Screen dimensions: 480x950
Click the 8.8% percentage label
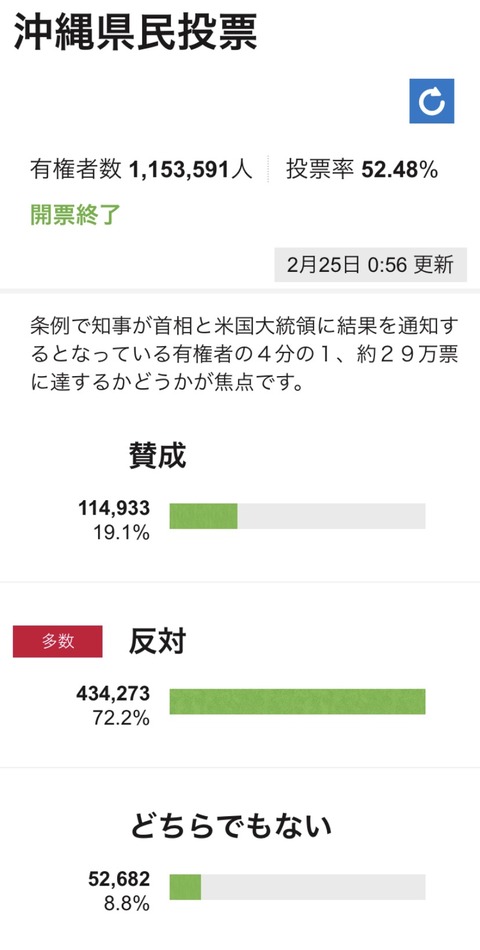[x=126, y=904]
